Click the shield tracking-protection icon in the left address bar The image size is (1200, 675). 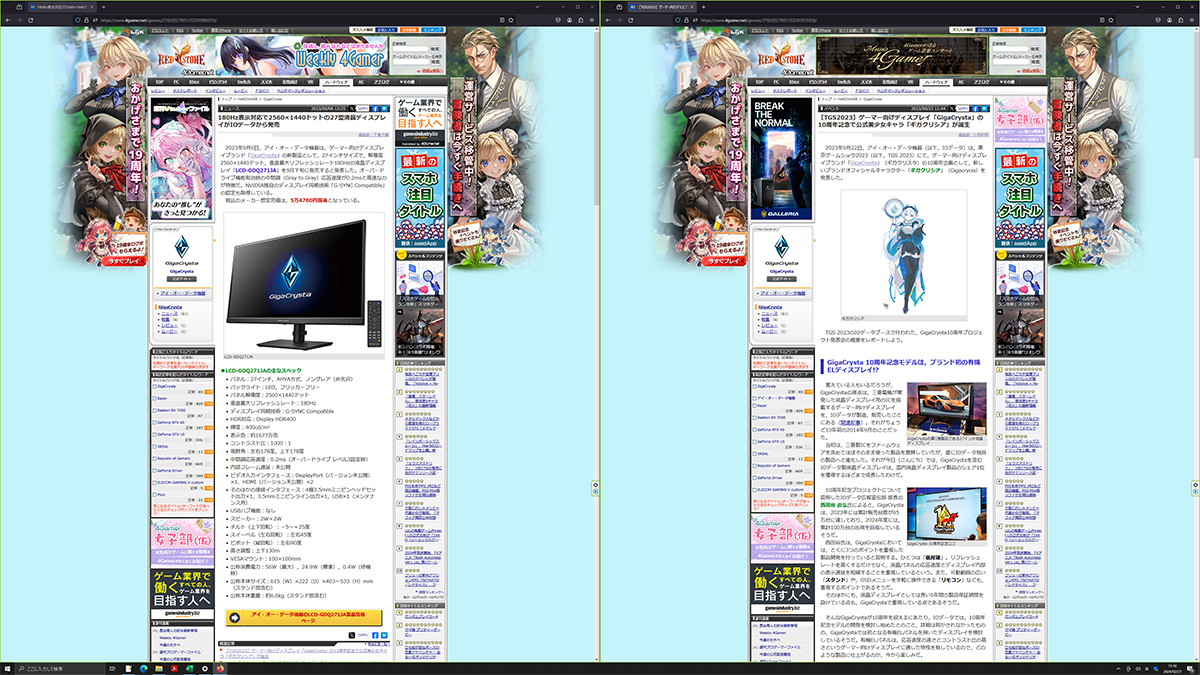pos(77,20)
